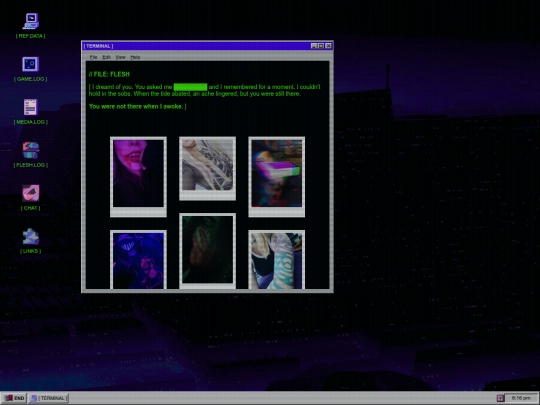
Task: Open the View menu in Terminal
Action: click(120, 57)
